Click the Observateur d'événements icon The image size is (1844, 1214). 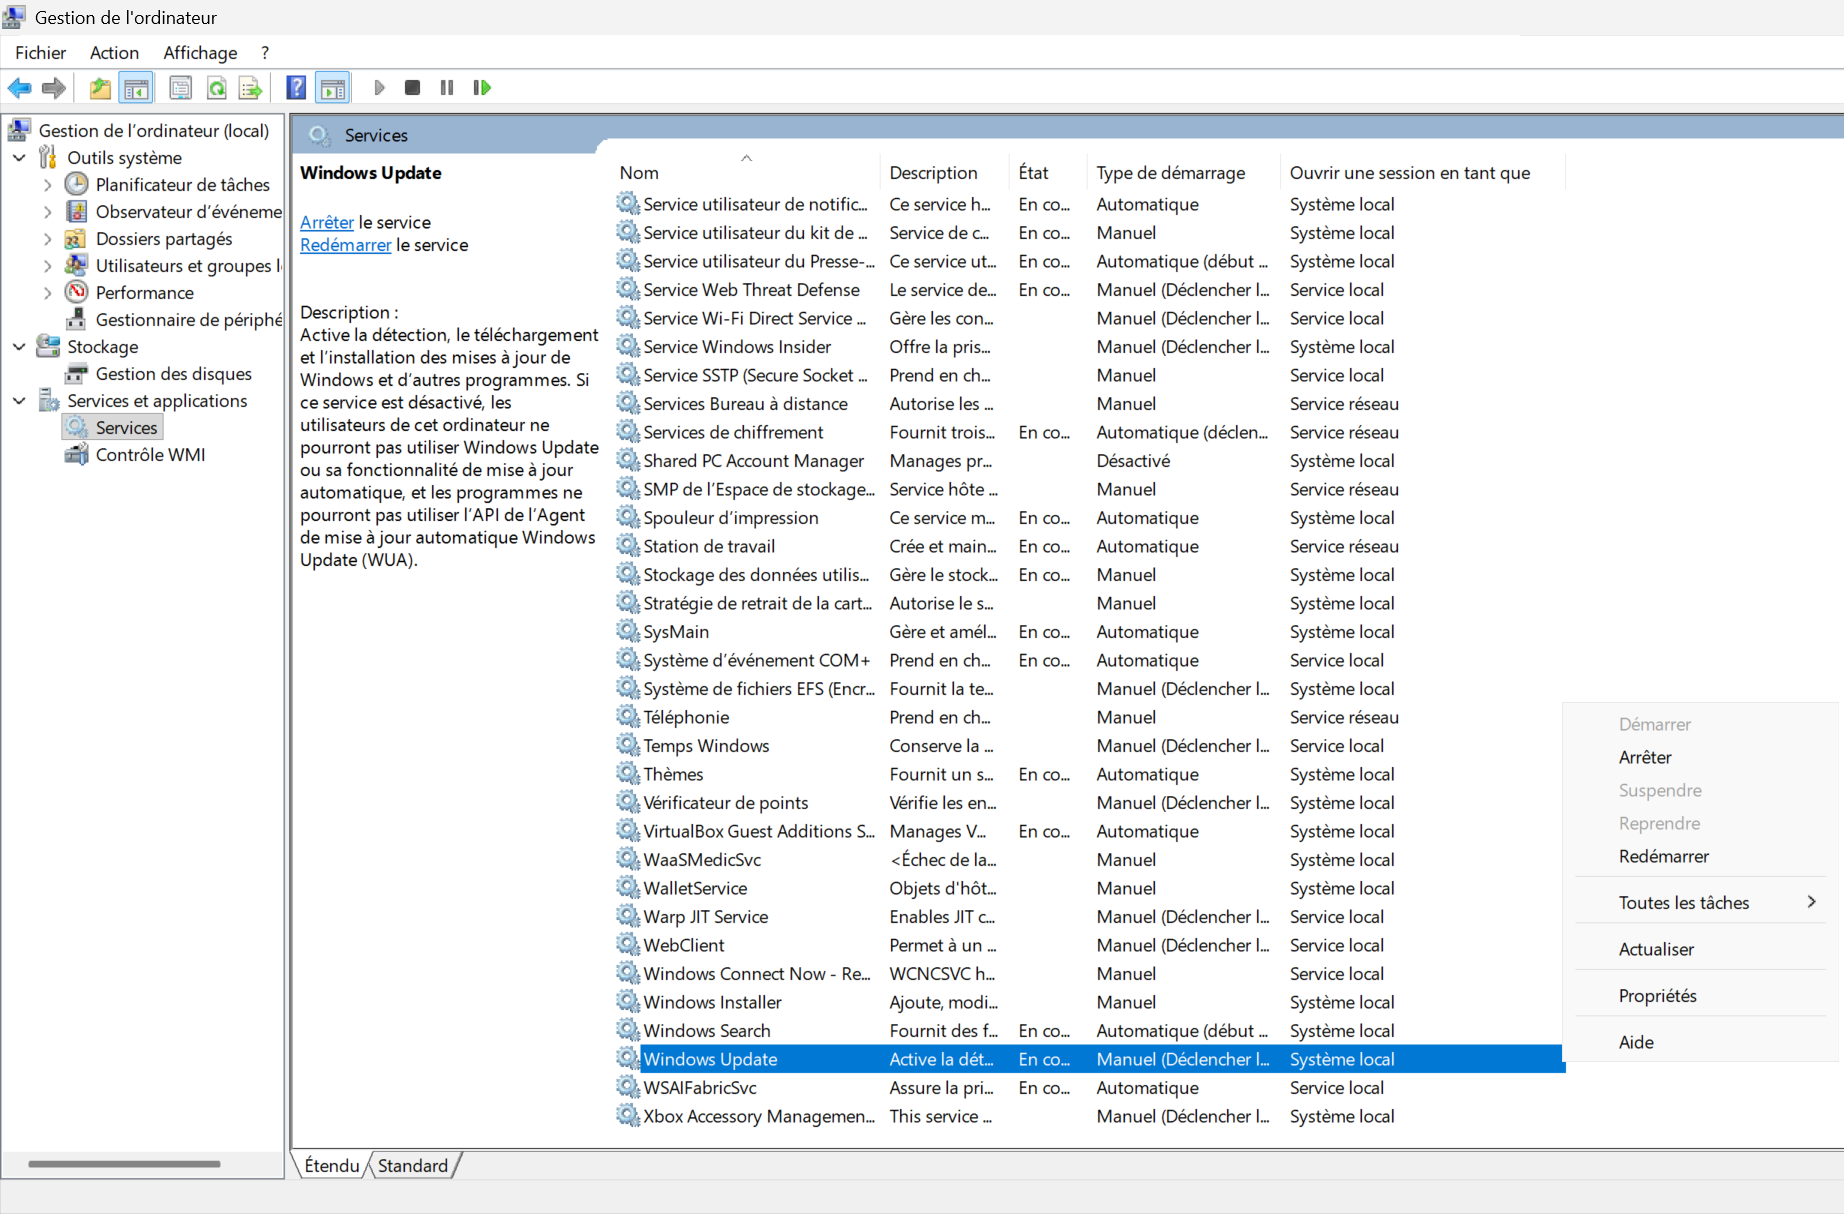pyautogui.click(x=77, y=211)
